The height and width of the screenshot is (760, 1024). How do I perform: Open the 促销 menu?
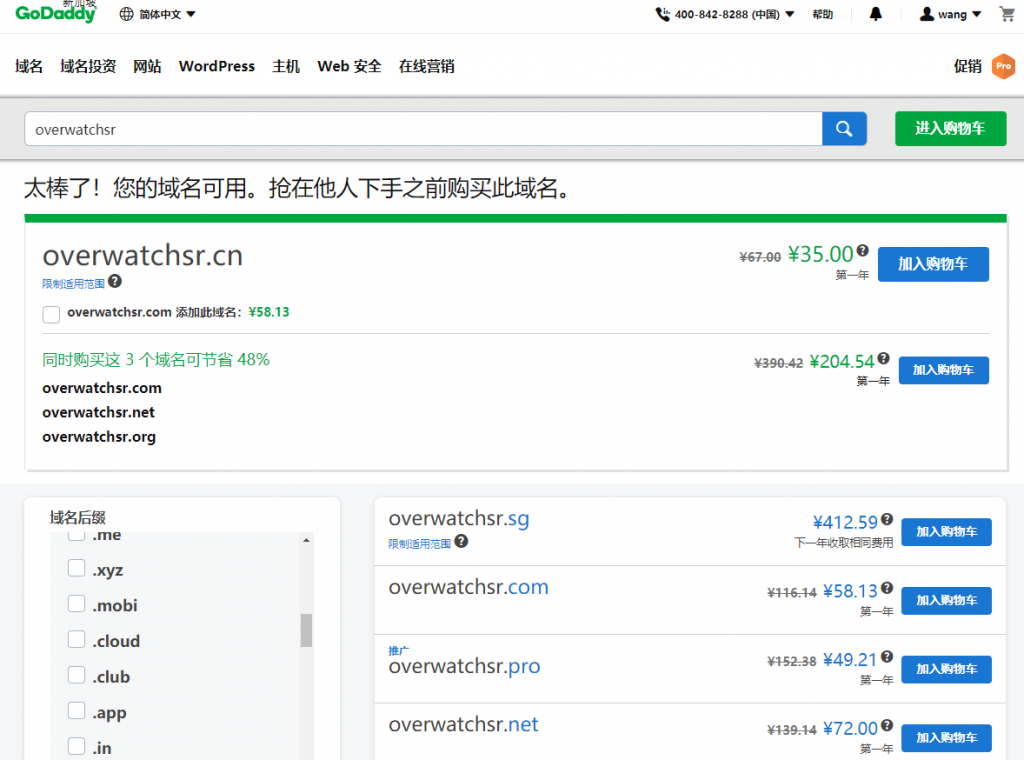point(967,66)
